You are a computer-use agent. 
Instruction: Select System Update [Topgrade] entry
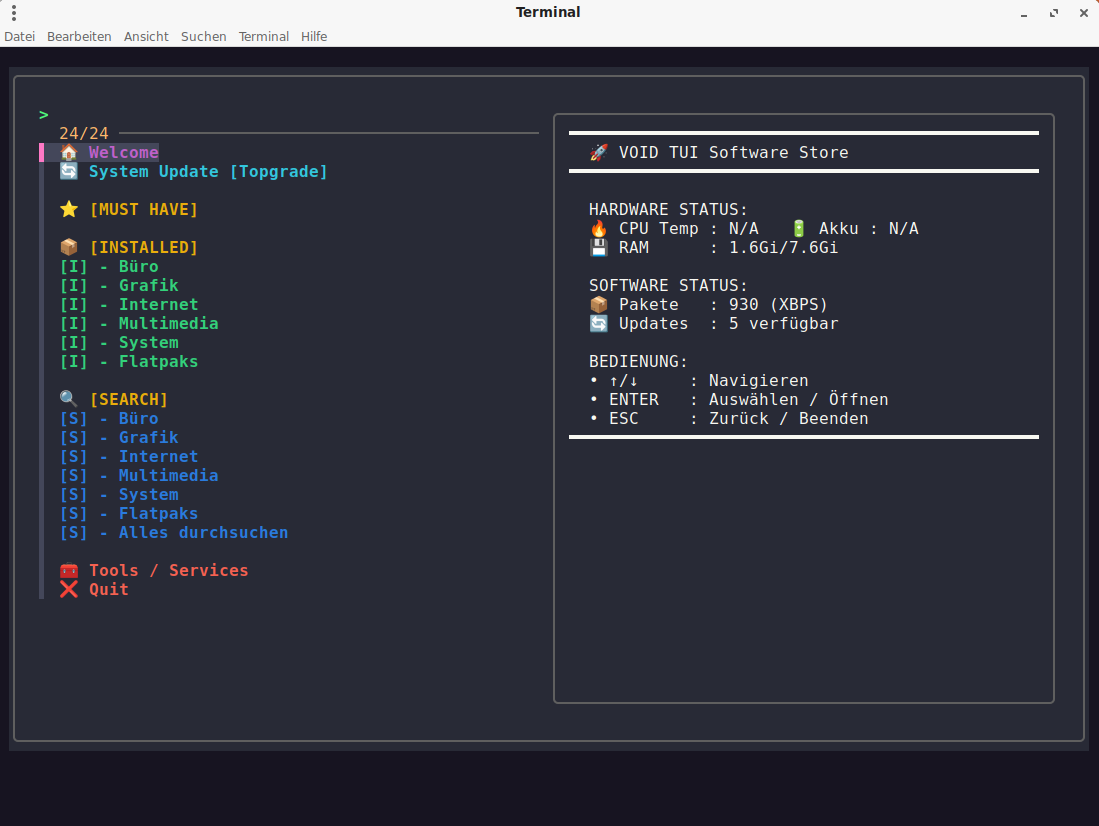[x=208, y=172]
